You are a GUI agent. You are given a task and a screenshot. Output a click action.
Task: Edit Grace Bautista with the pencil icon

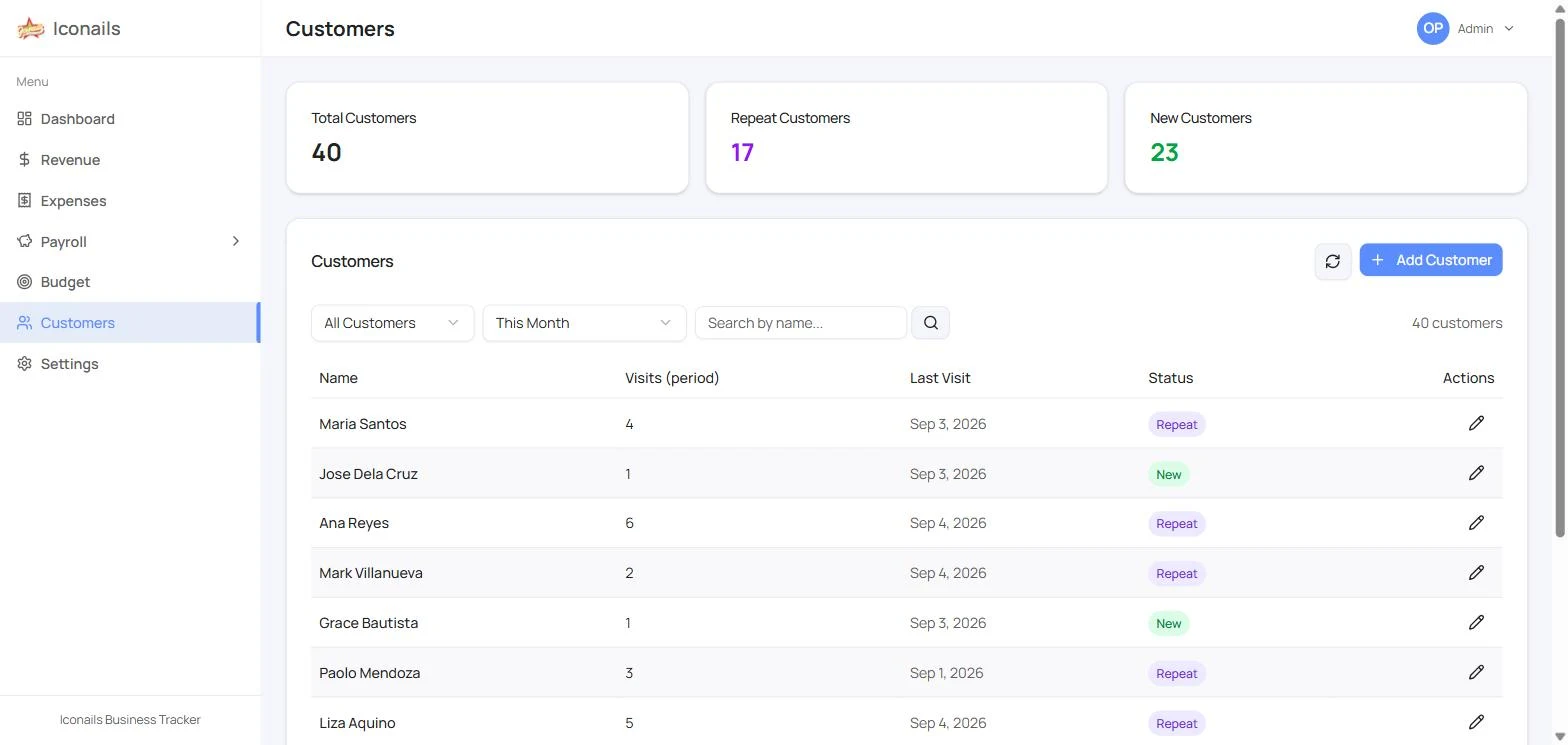pos(1476,622)
